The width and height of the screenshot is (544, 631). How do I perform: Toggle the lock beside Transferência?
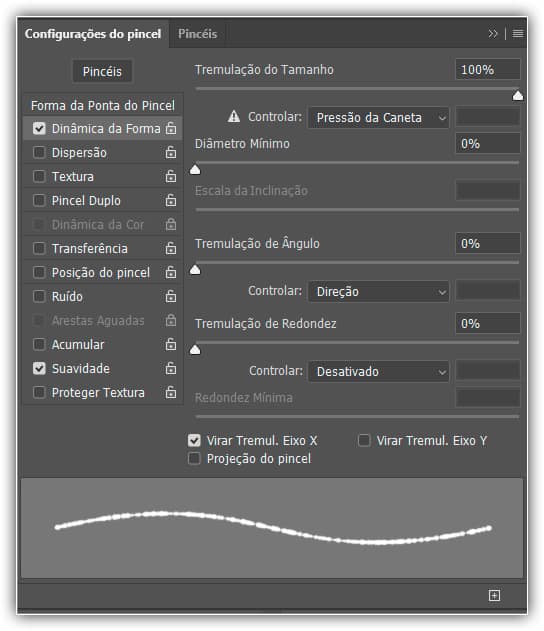point(171,248)
